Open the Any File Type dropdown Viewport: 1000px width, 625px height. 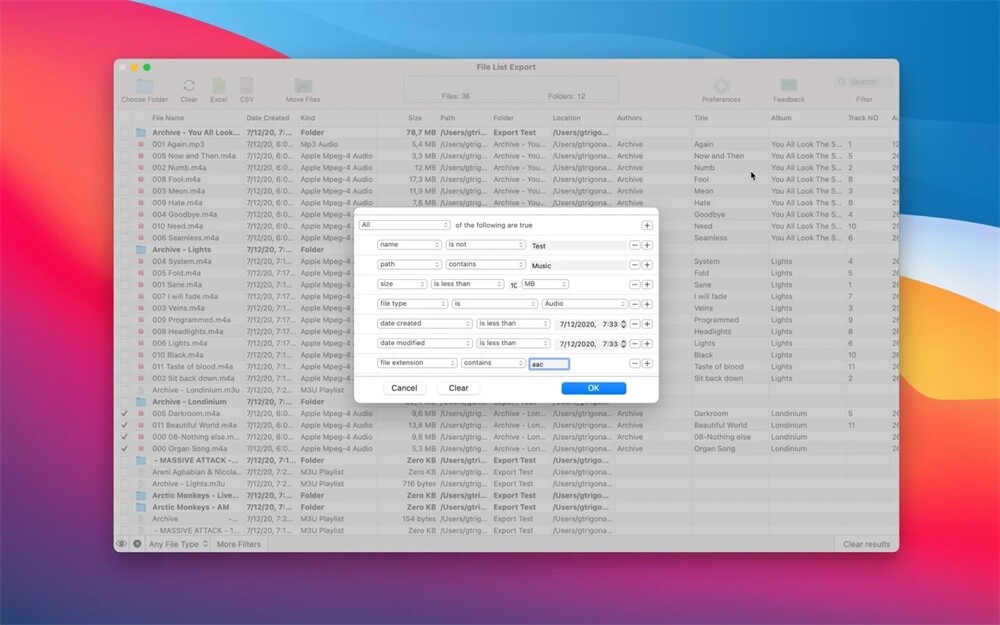(178, 544)
